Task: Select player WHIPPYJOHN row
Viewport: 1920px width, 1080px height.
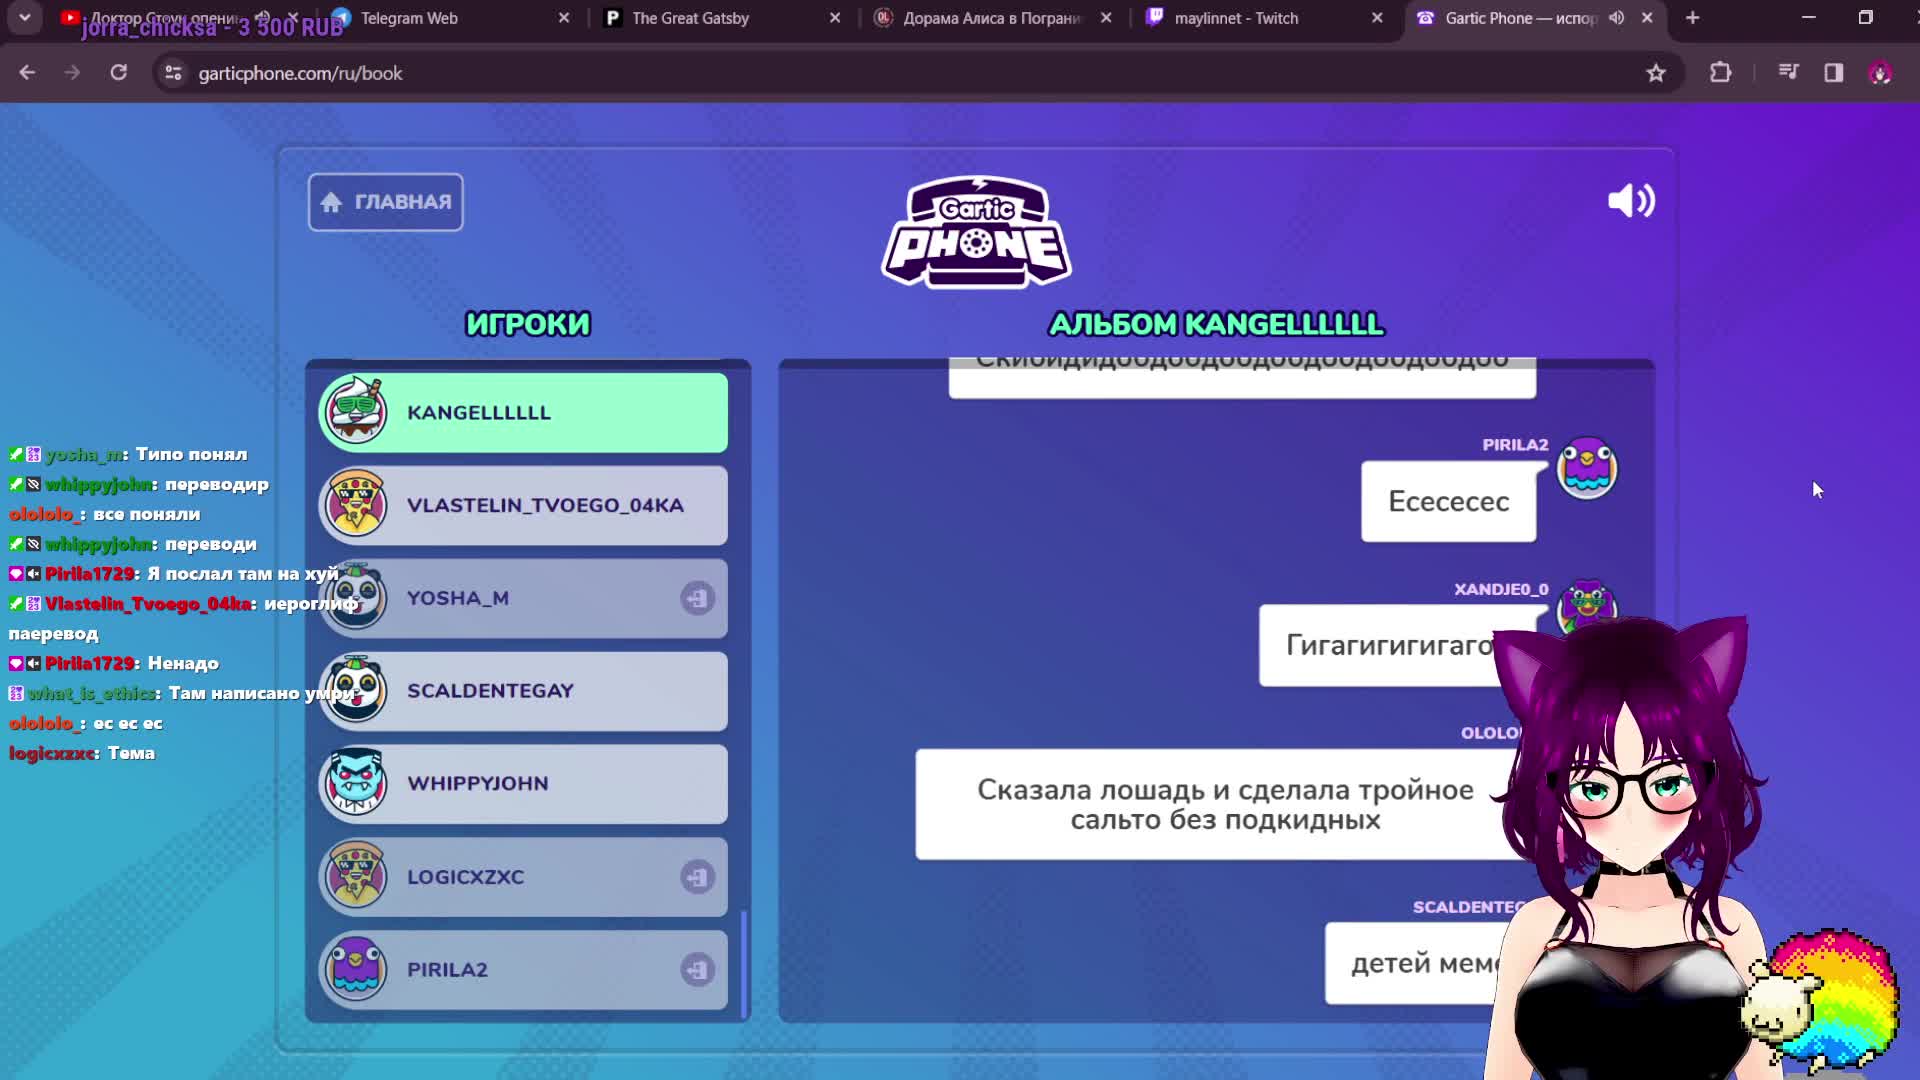Action: (x=523, y=784)
